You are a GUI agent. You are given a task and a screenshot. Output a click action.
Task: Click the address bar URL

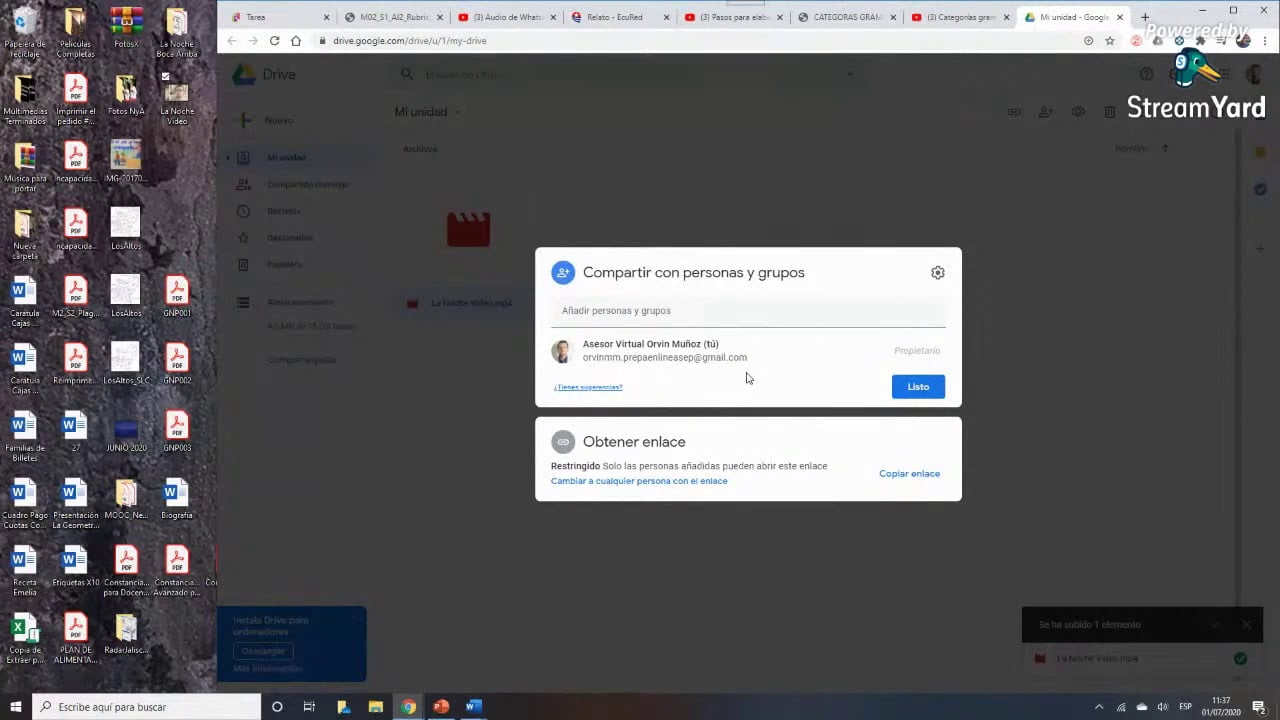409,41
